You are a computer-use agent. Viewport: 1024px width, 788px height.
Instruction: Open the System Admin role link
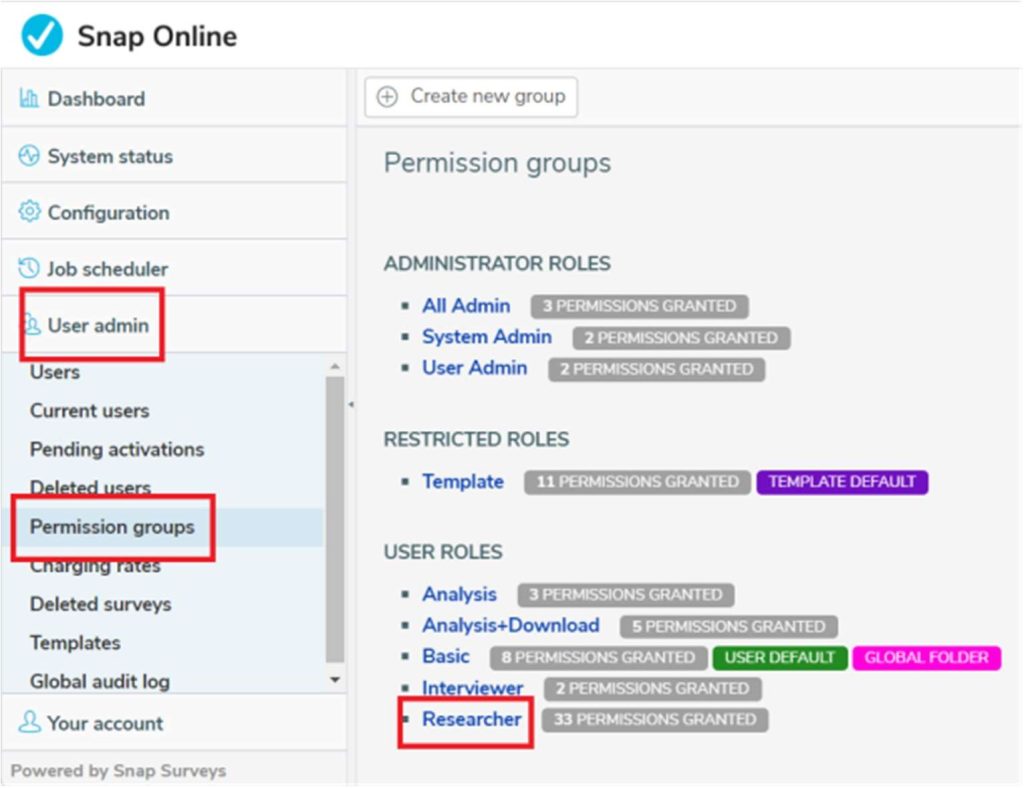[x=487, y=337]
